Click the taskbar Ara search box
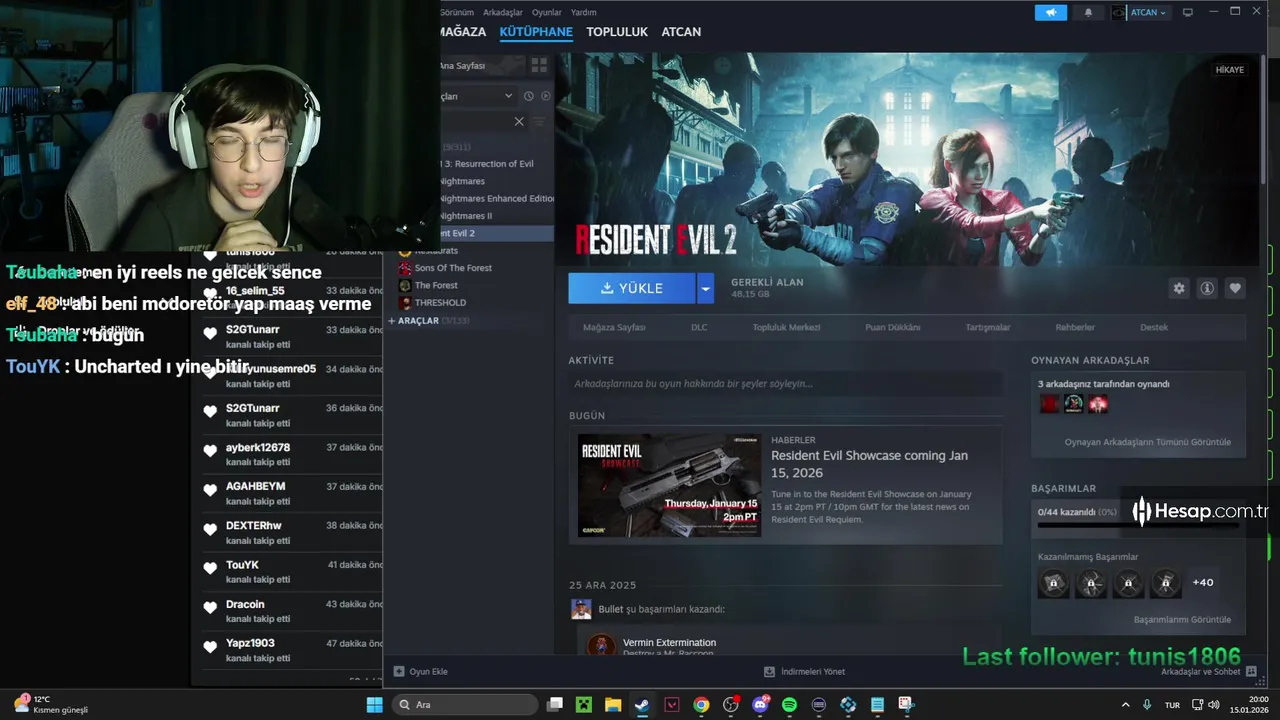Screen dimensions: 1280x720 coord(464,705)
